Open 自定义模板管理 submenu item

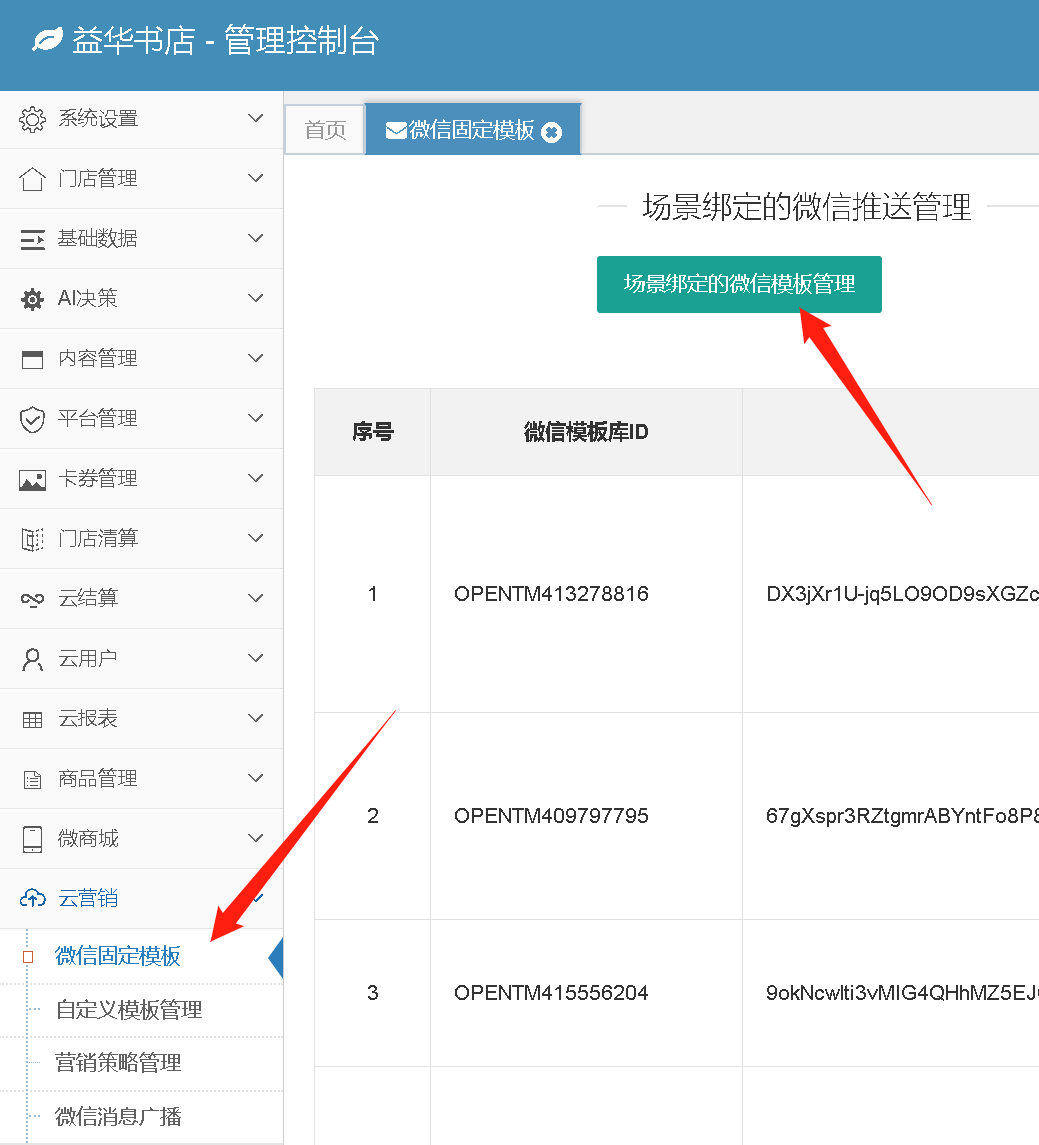128,1010
